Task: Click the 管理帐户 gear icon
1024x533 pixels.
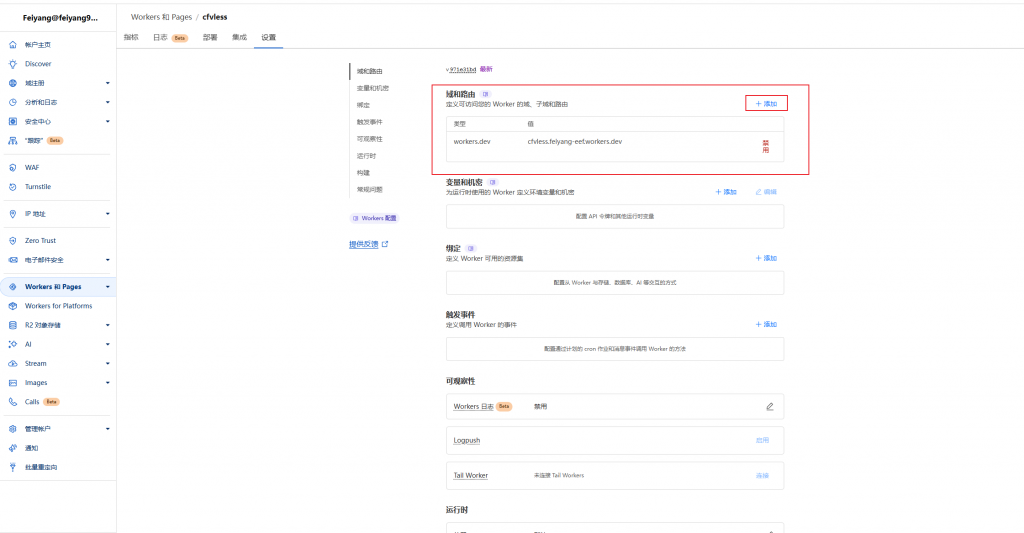Action: (x=12, y=429)
